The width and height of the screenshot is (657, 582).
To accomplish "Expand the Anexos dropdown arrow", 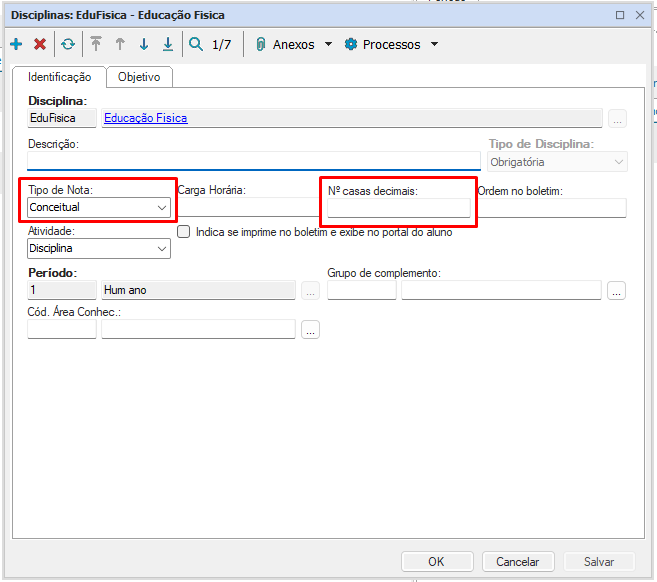I will [328, 44].
